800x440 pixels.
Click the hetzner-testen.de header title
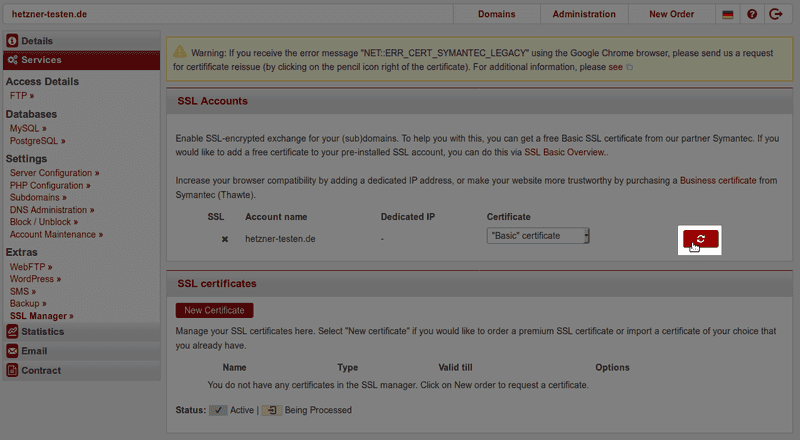(49, 14)
